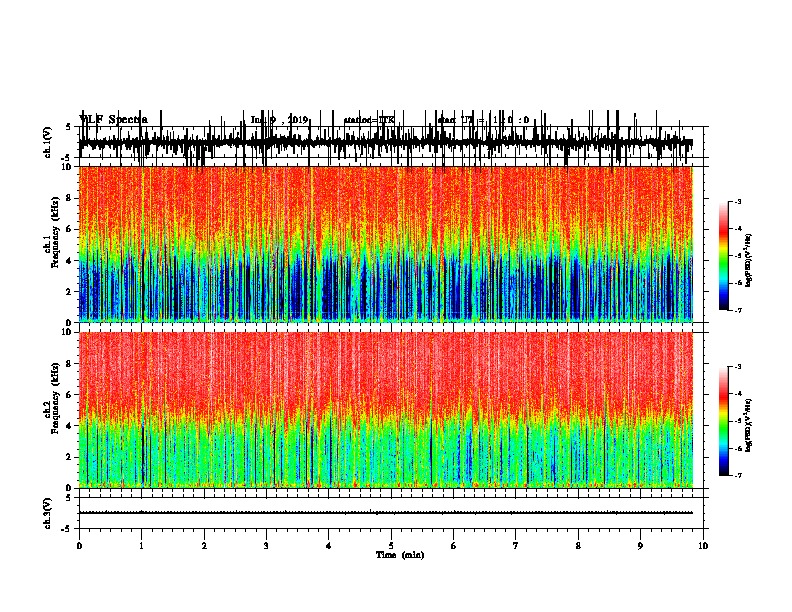Click the ch.1 colorbar log(PSD) label
The height and width of the screenshot is (612, 792).
click(749, 261)
